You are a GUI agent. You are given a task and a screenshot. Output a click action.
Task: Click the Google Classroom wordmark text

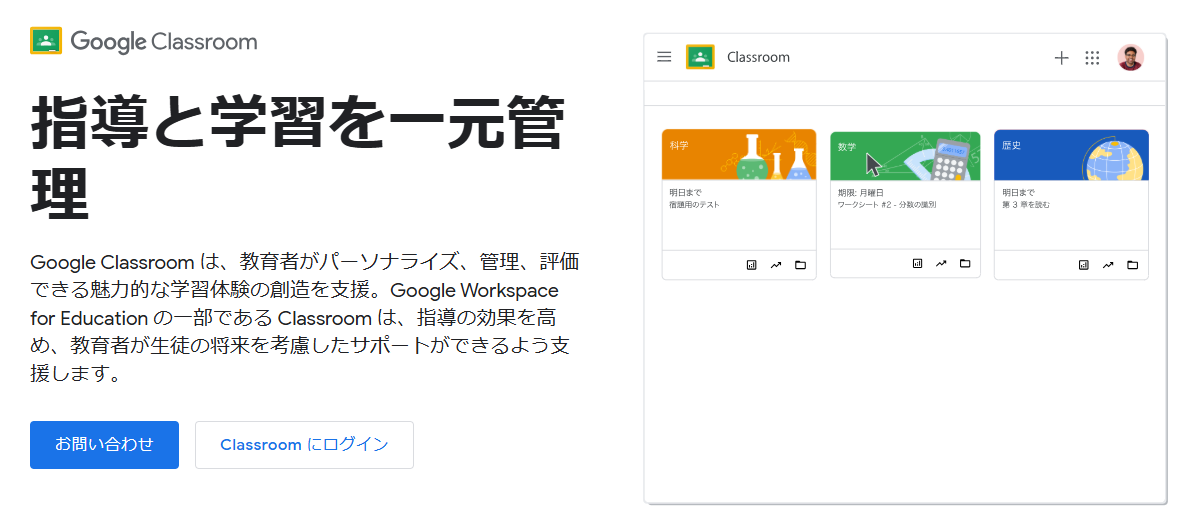point(164,42)
